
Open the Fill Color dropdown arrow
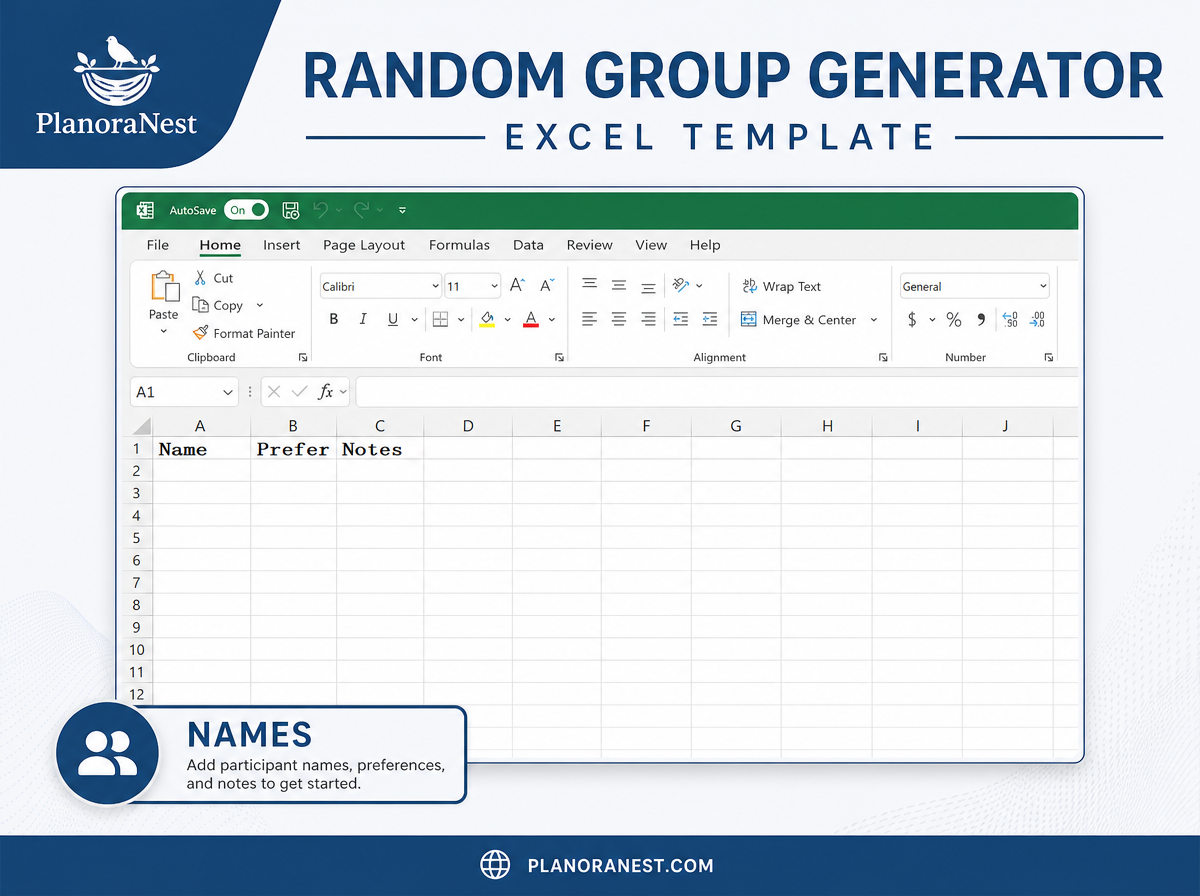(507, 320)
